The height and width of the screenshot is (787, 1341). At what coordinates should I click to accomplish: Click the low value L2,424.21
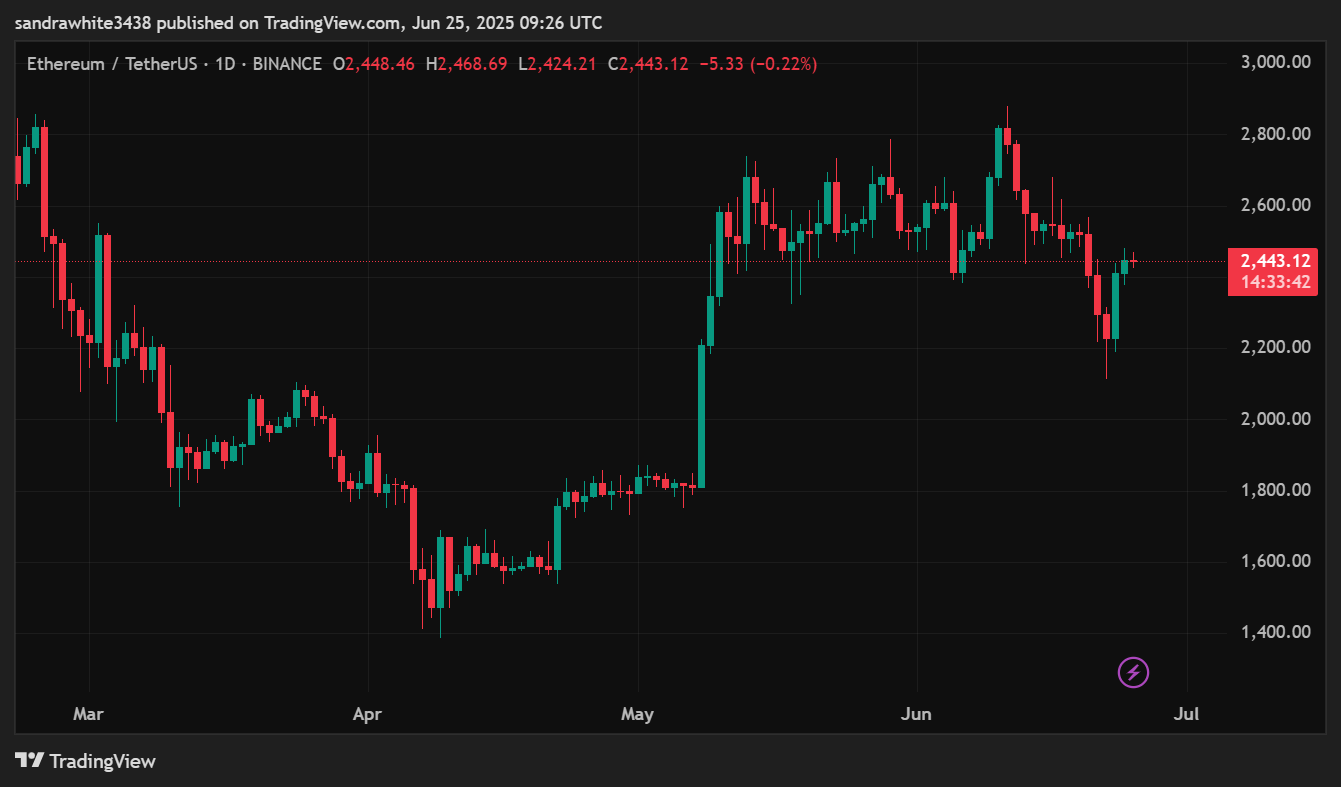557,64
